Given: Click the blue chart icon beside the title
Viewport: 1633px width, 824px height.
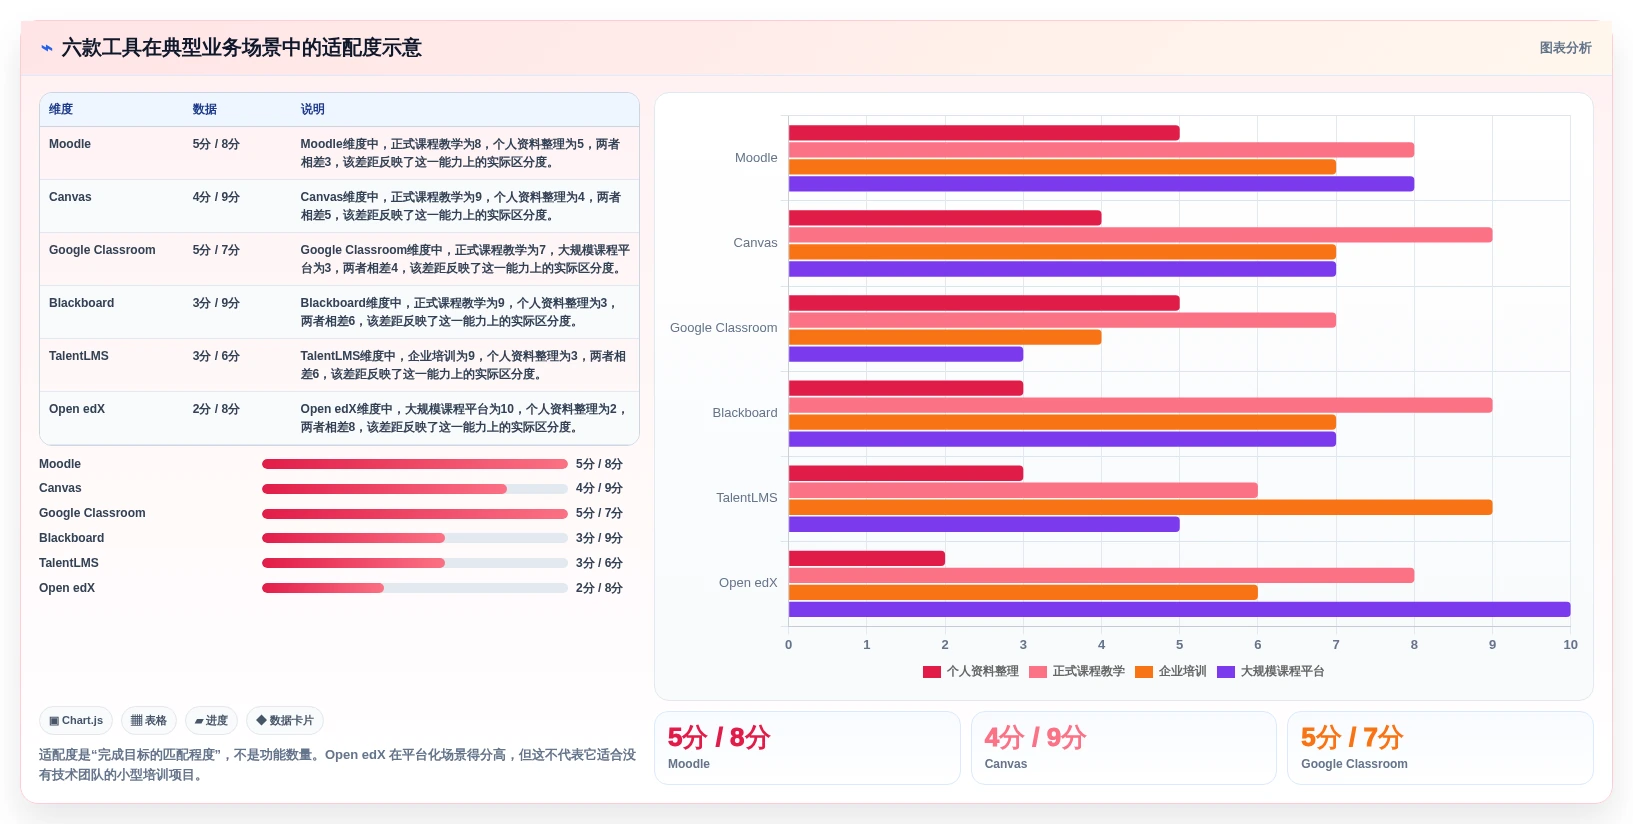Looking at the screenshot, I should pos(46,48).
